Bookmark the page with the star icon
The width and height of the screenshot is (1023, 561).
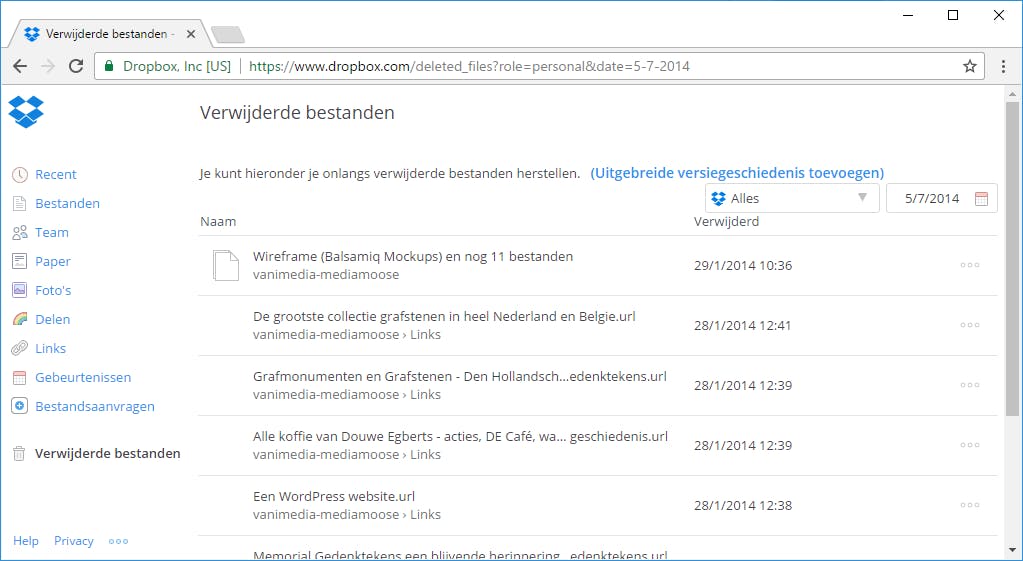[970, 66]
